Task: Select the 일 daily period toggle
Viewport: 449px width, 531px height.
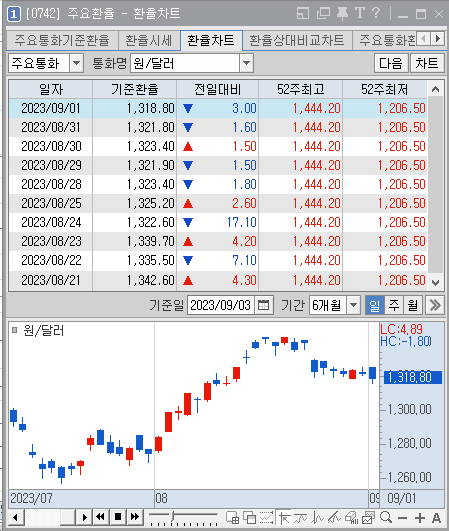Action: [375, 305]
